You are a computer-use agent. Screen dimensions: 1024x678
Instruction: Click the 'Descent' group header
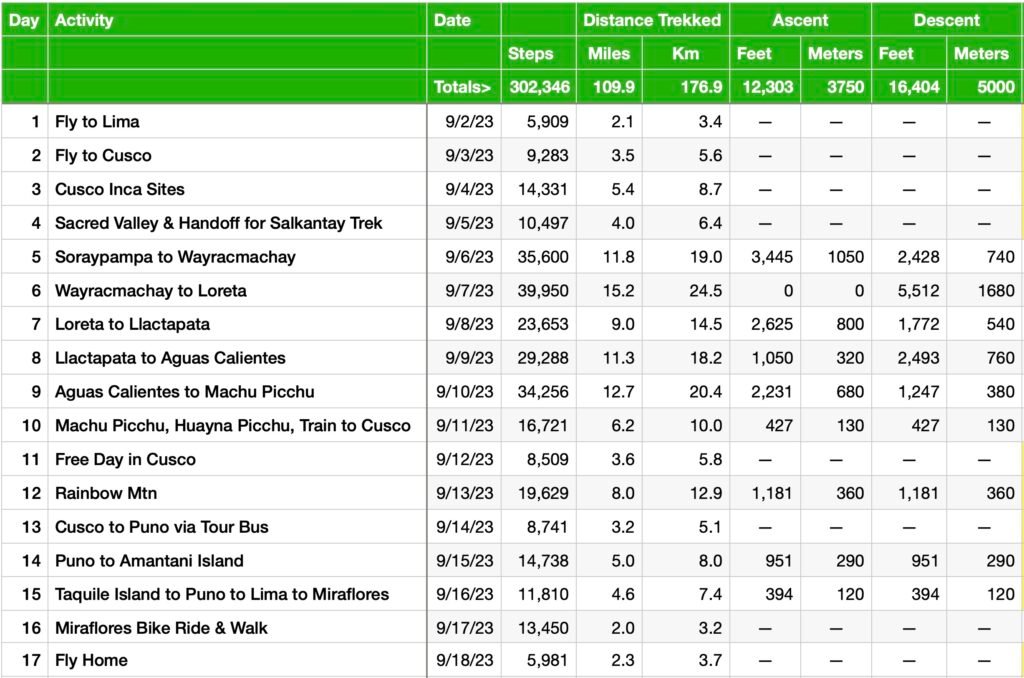946,20
